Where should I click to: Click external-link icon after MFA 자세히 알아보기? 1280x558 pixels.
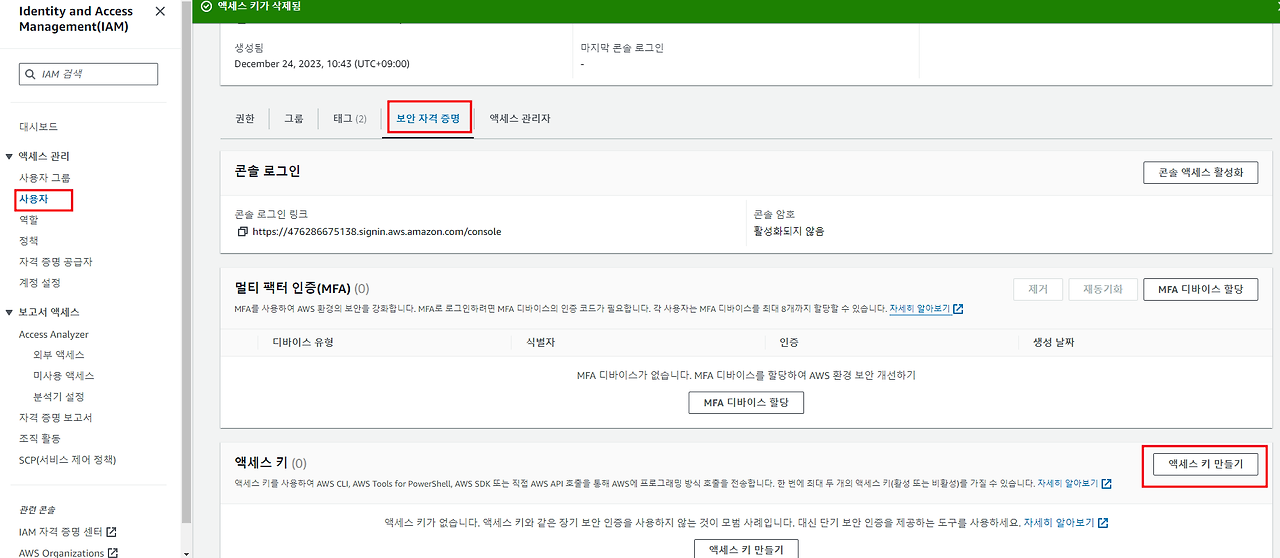pos(958,309)
